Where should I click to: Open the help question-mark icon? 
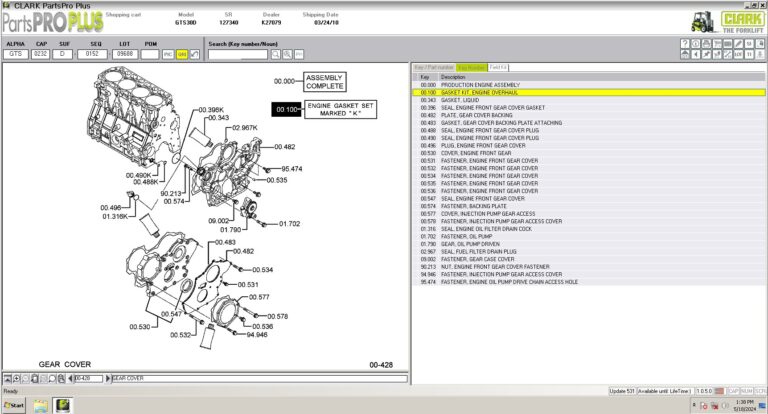pyautogui.click(x=685, y=44)
